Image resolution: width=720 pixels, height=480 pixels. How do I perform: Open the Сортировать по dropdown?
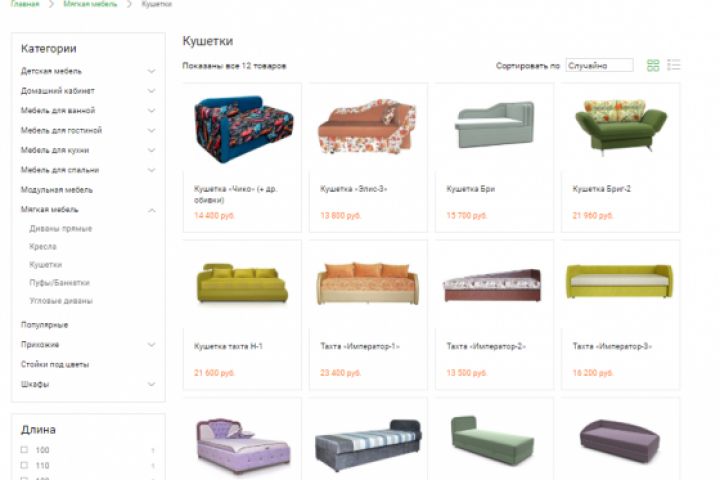tap(599, 65)
